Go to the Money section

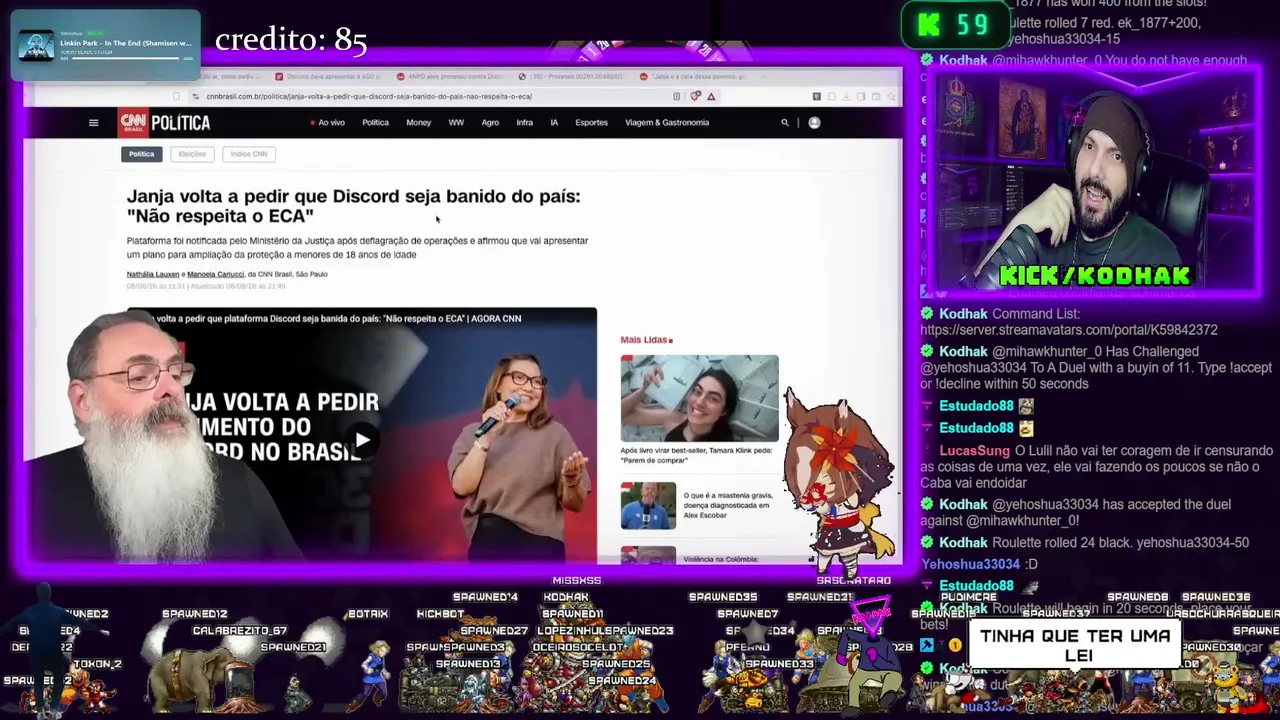tap(418, 123)
